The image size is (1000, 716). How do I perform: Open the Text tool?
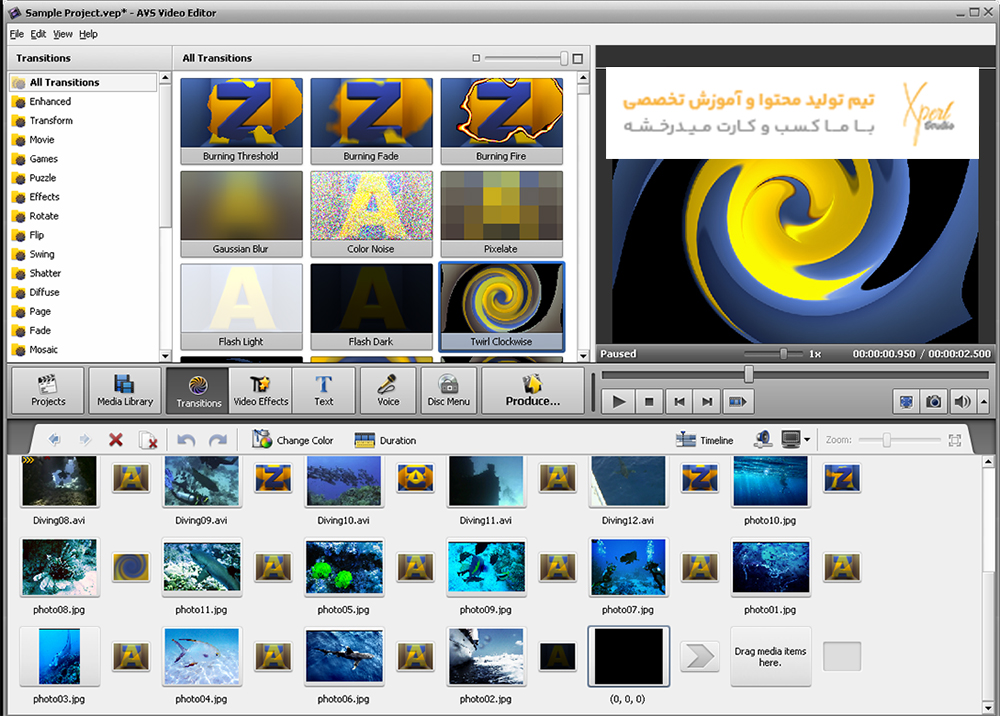[323, 390]
